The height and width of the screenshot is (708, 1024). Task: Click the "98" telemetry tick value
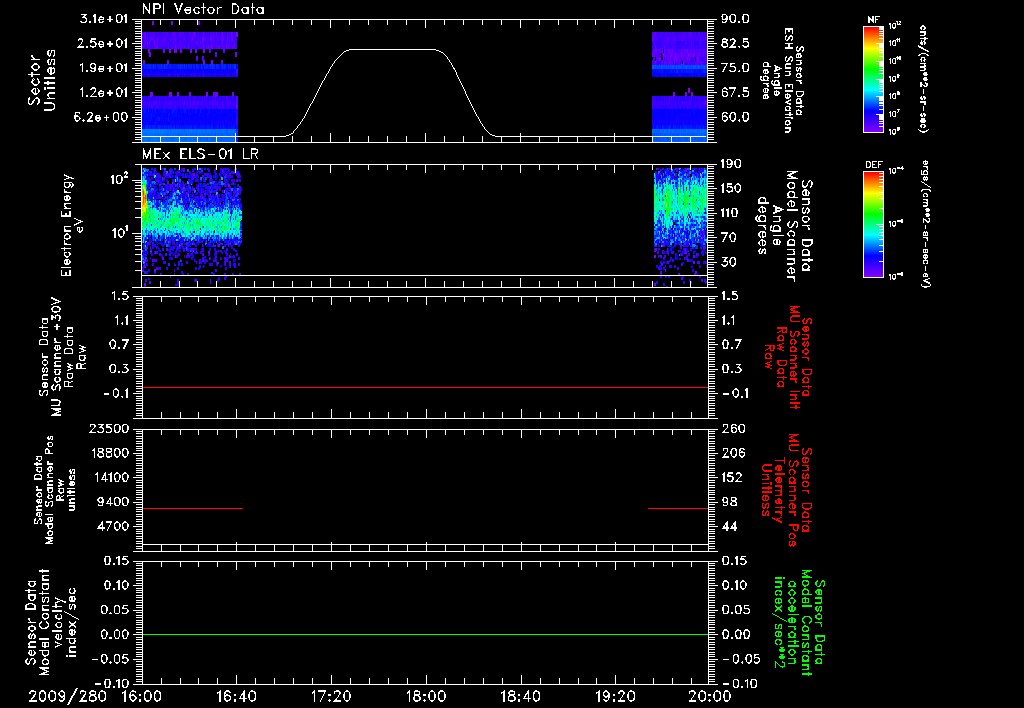click(728, 502)
